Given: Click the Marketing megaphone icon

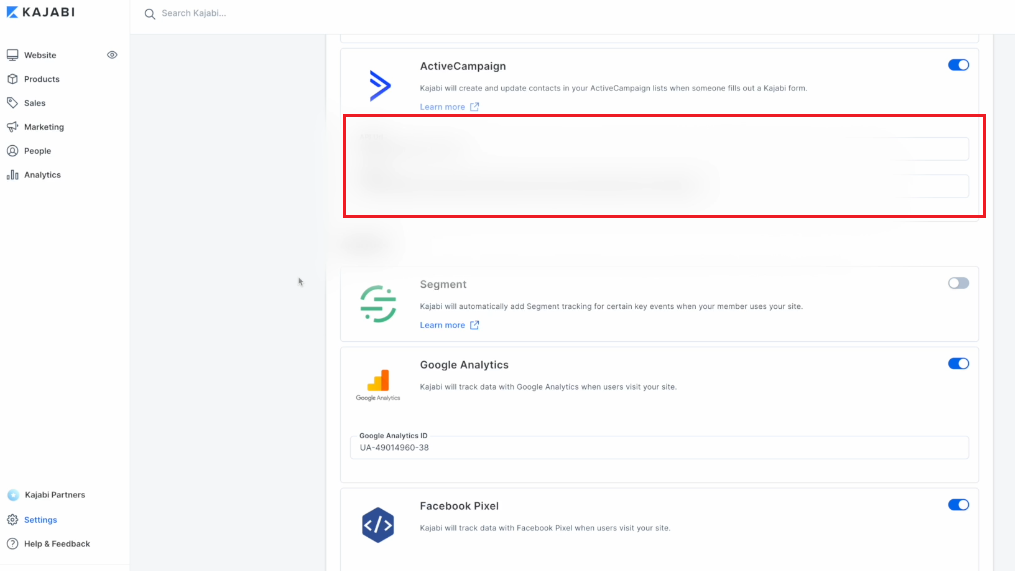Looking at the screenshot, I should coord(12,127).
